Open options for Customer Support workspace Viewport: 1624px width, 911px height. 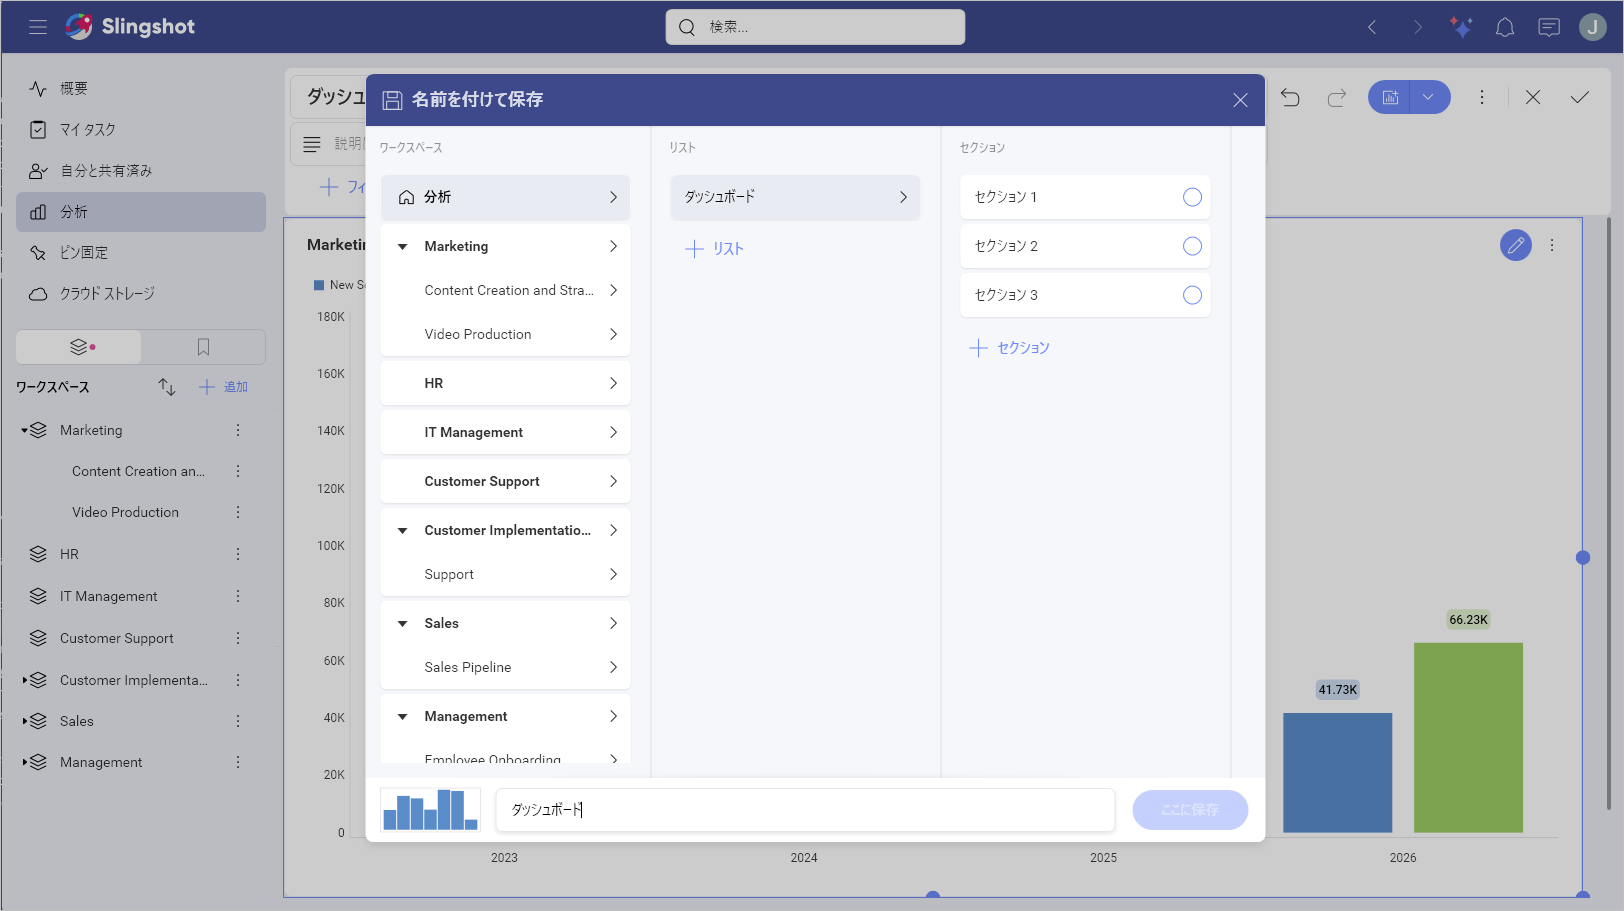(238, 638)
